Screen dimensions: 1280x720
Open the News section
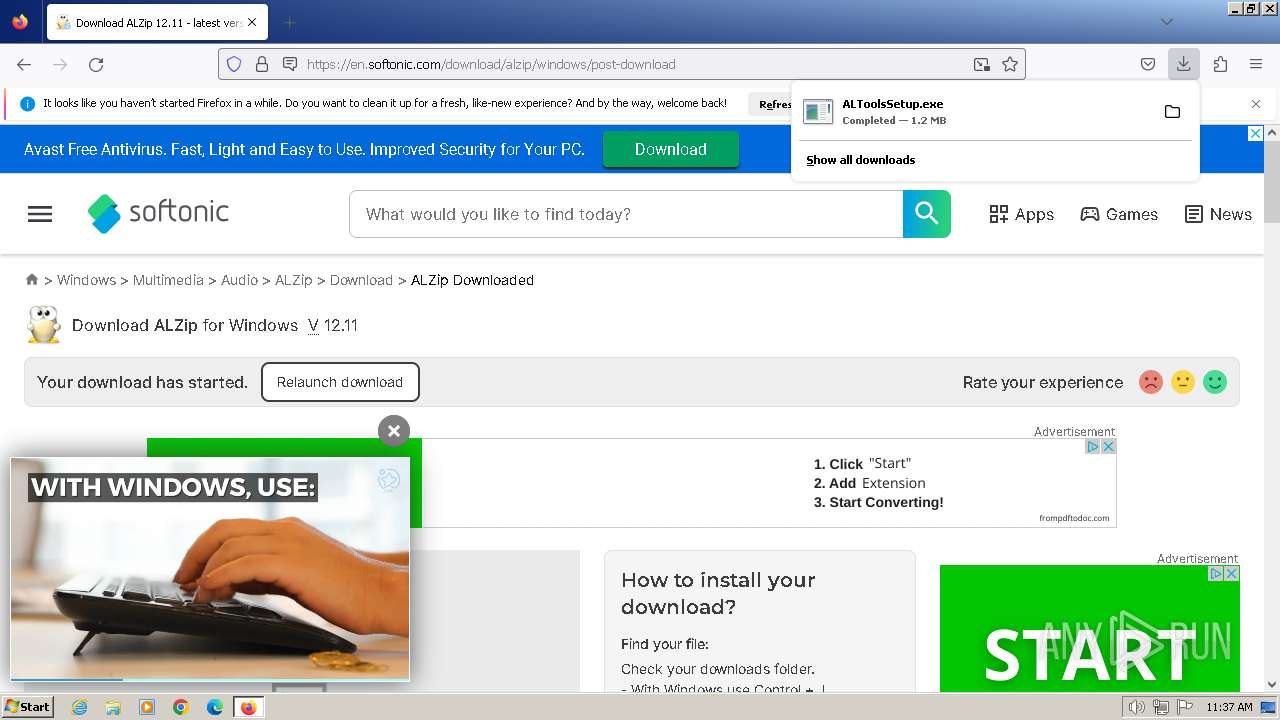1218,214
